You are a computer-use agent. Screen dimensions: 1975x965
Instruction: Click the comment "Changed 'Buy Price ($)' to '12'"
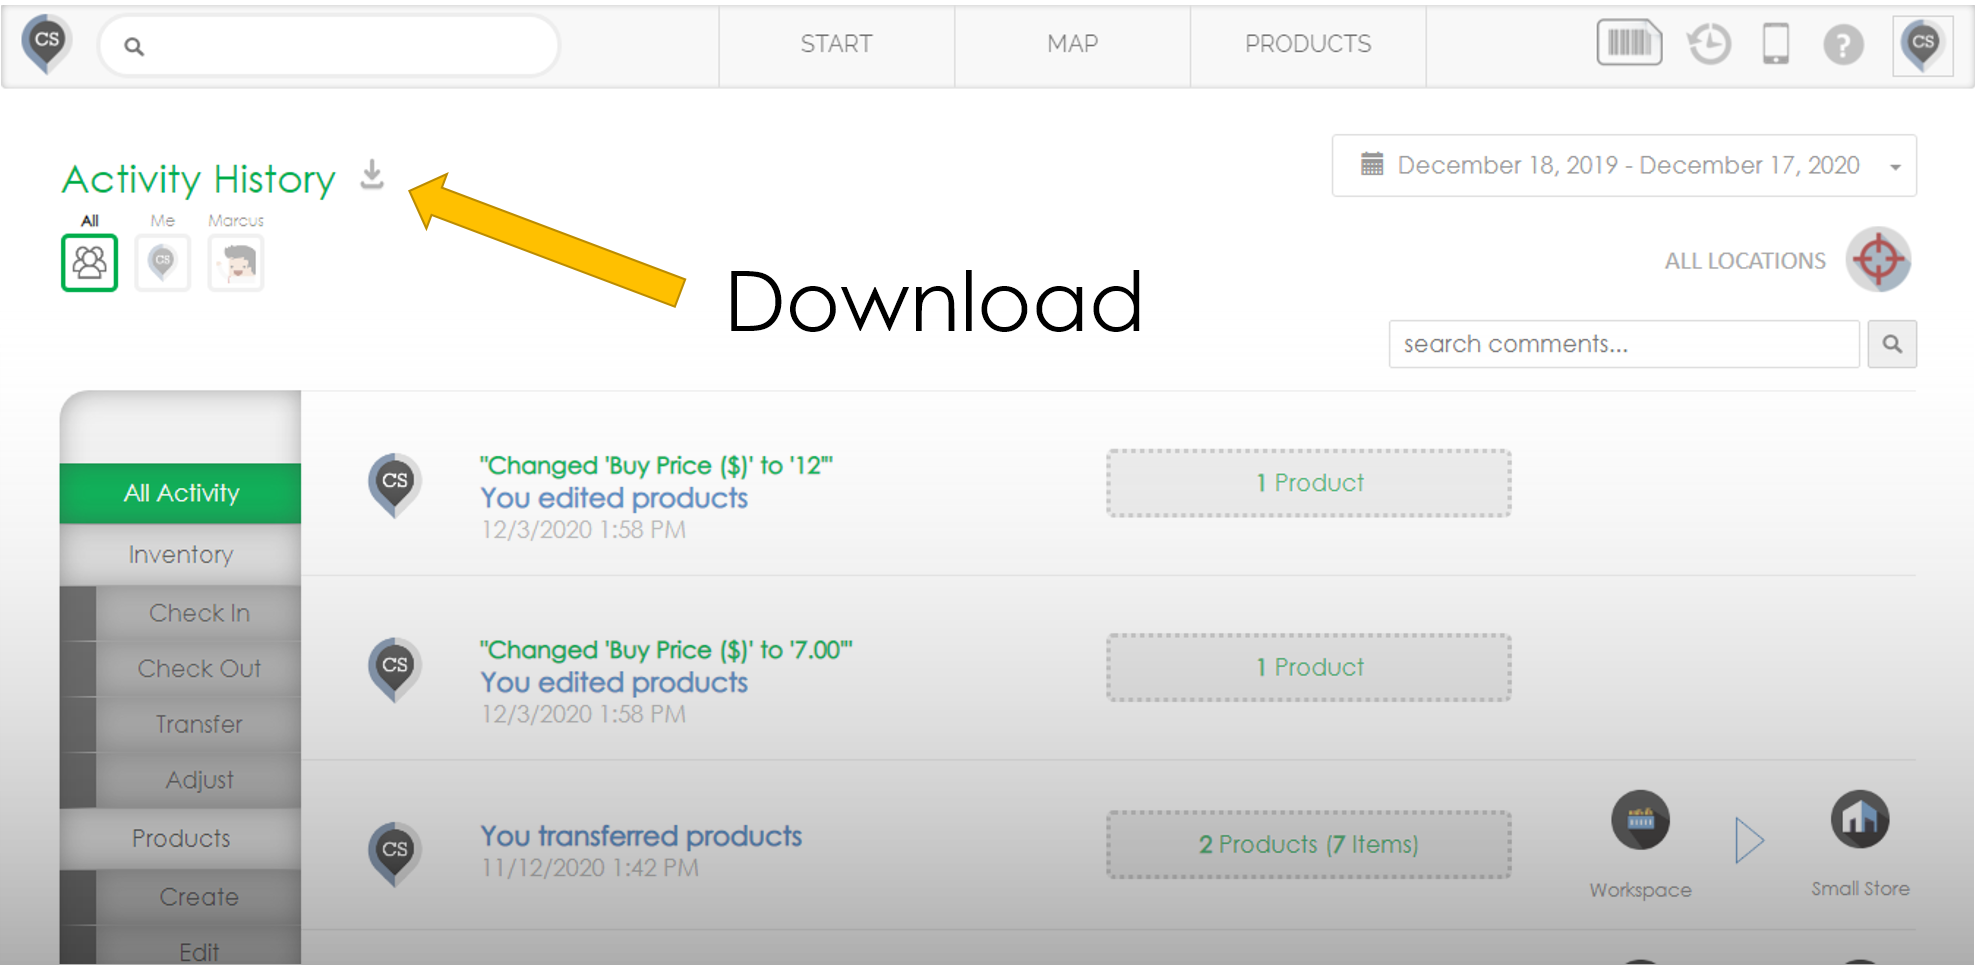tap(656, 466)
